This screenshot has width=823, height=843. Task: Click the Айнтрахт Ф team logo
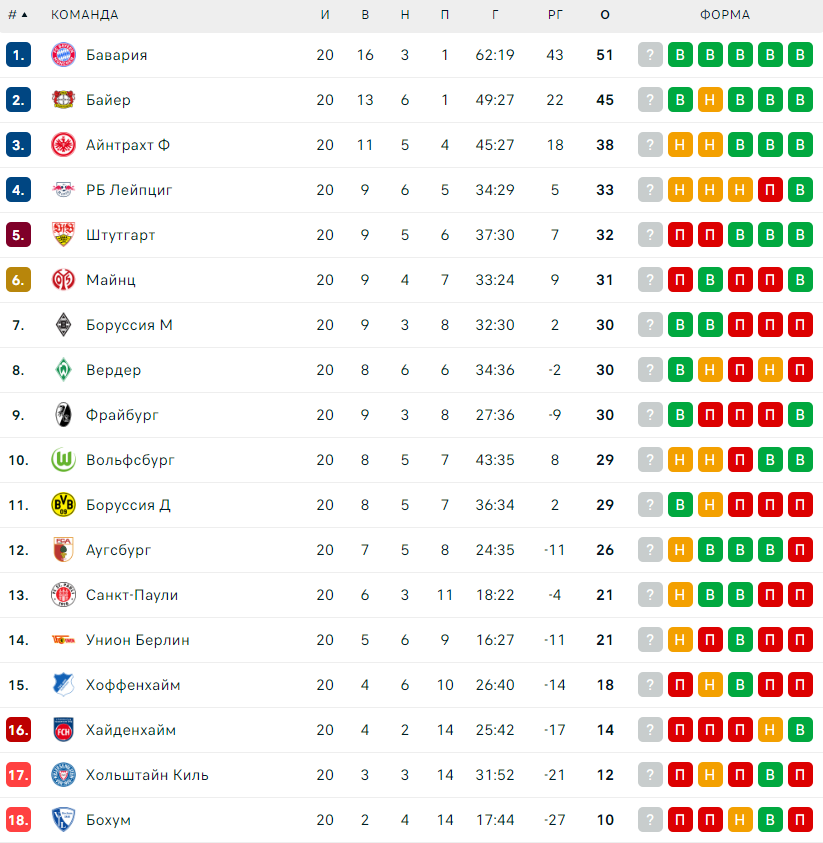point(63,145)
